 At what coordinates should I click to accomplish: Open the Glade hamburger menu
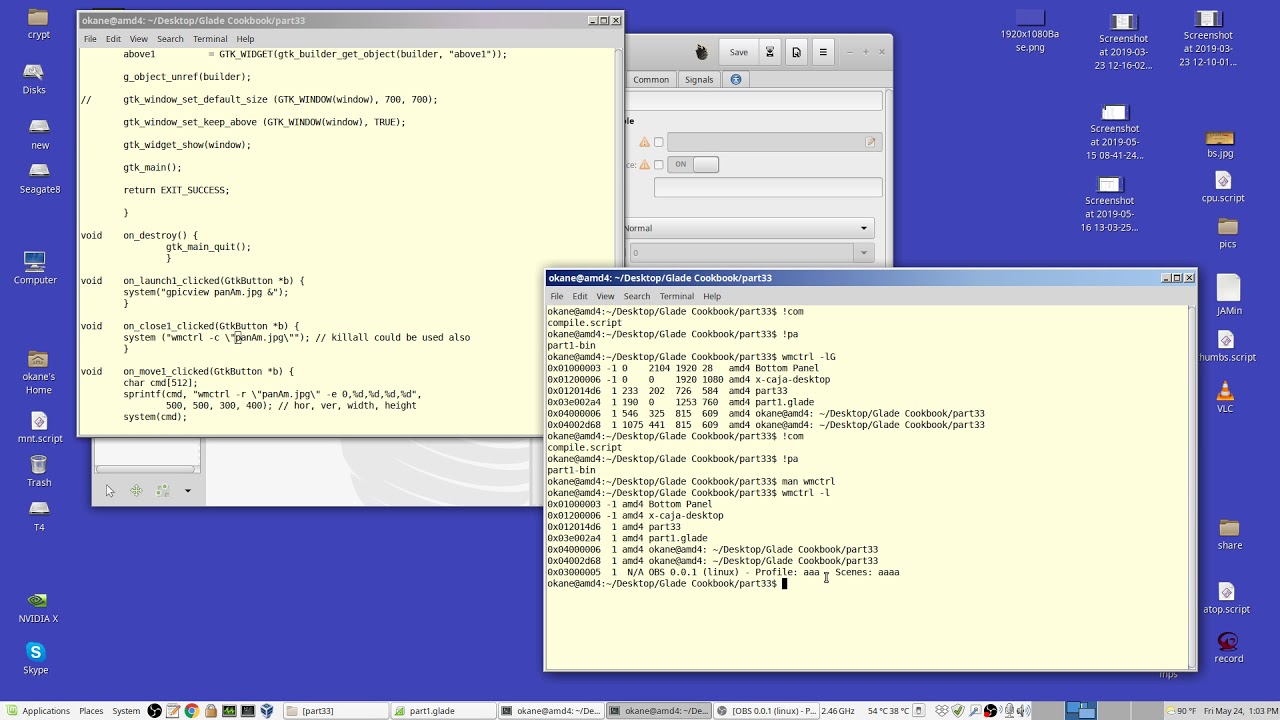tap(823, 52)
